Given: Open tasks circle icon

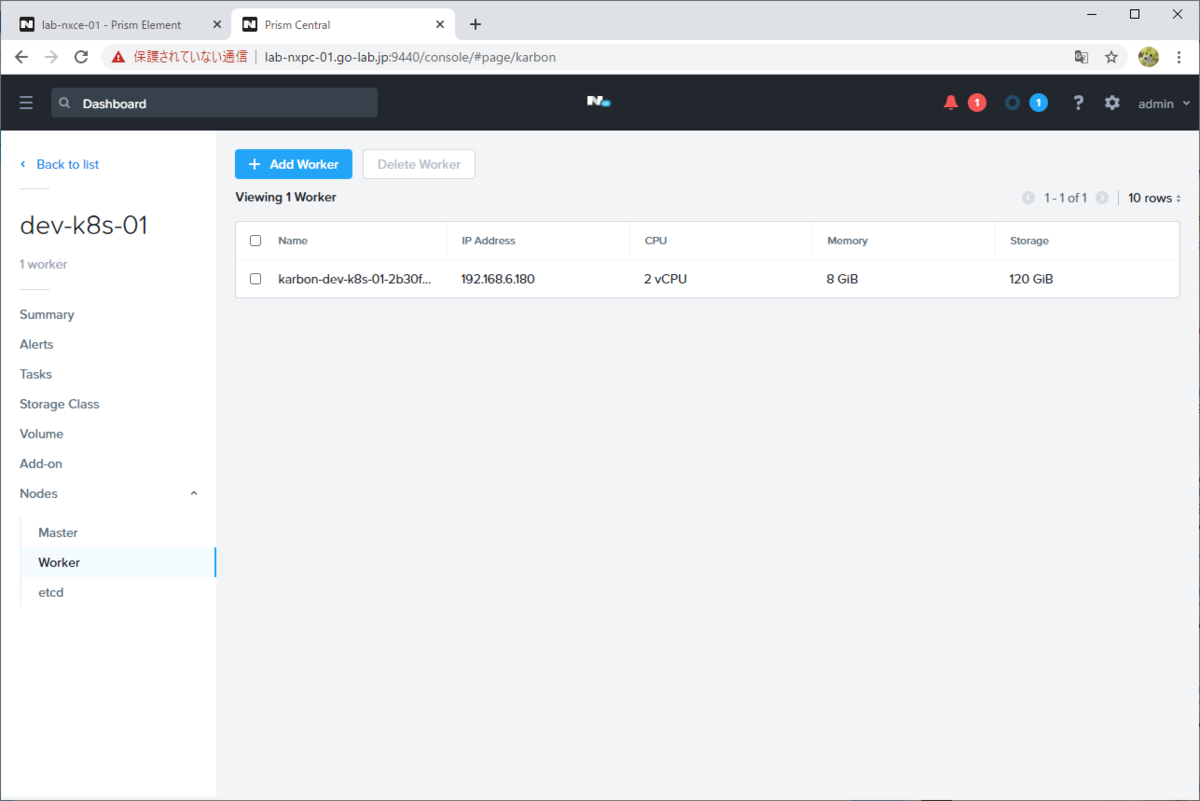Looking at the screenshot, I should click(1013, 103).
